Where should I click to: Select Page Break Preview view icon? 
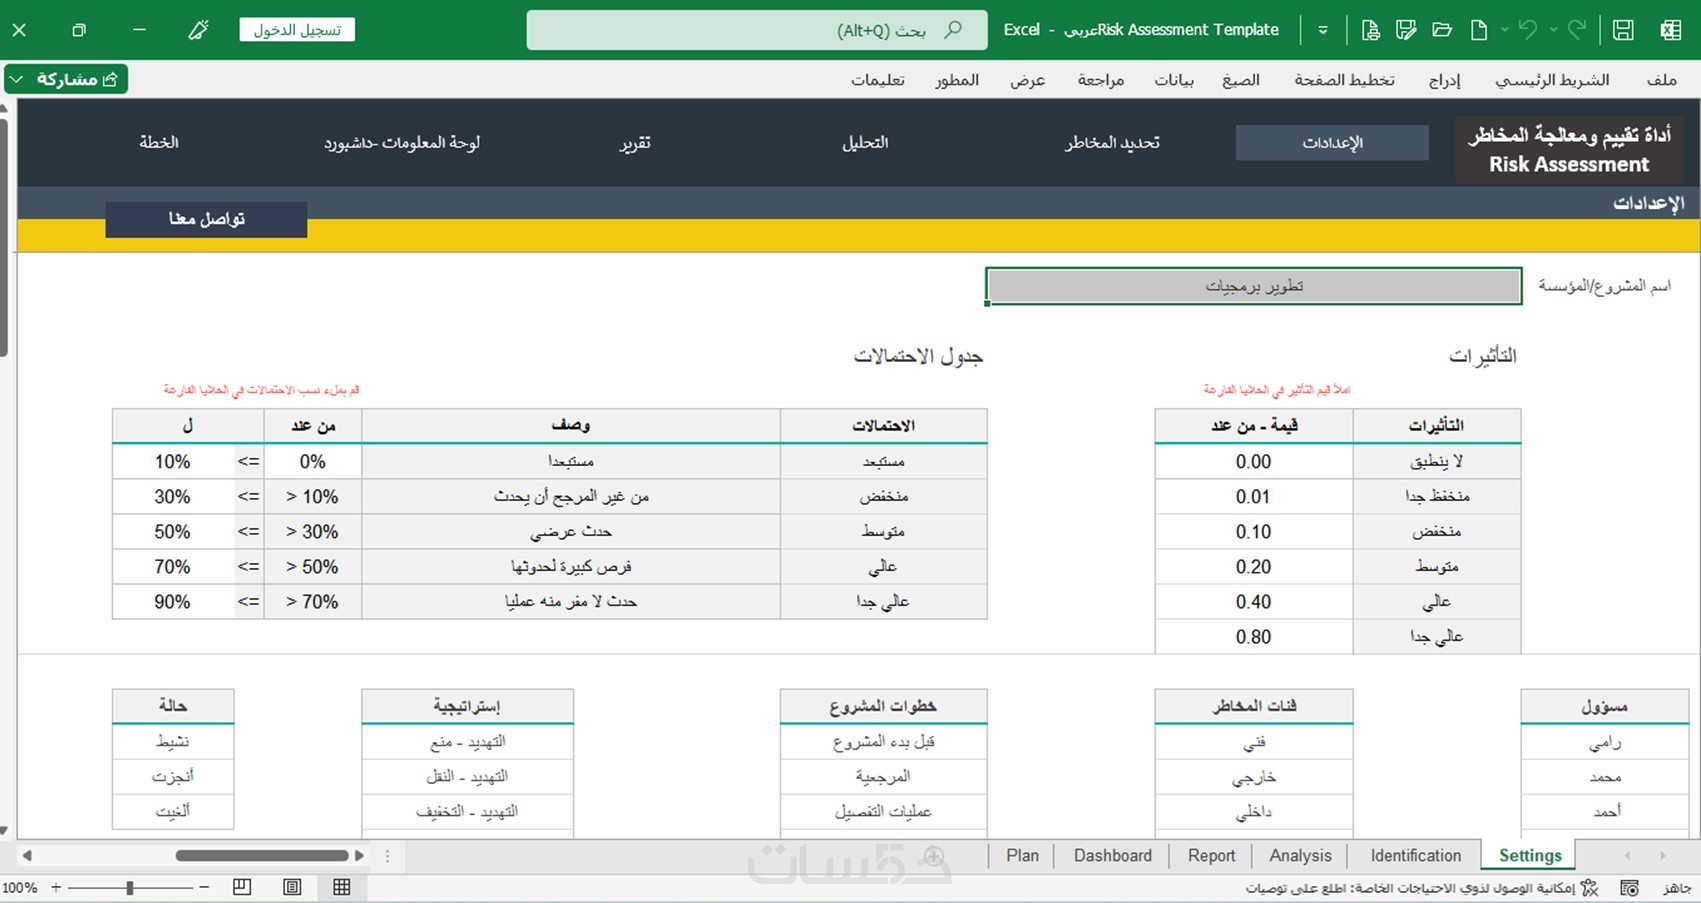point(242,887)
